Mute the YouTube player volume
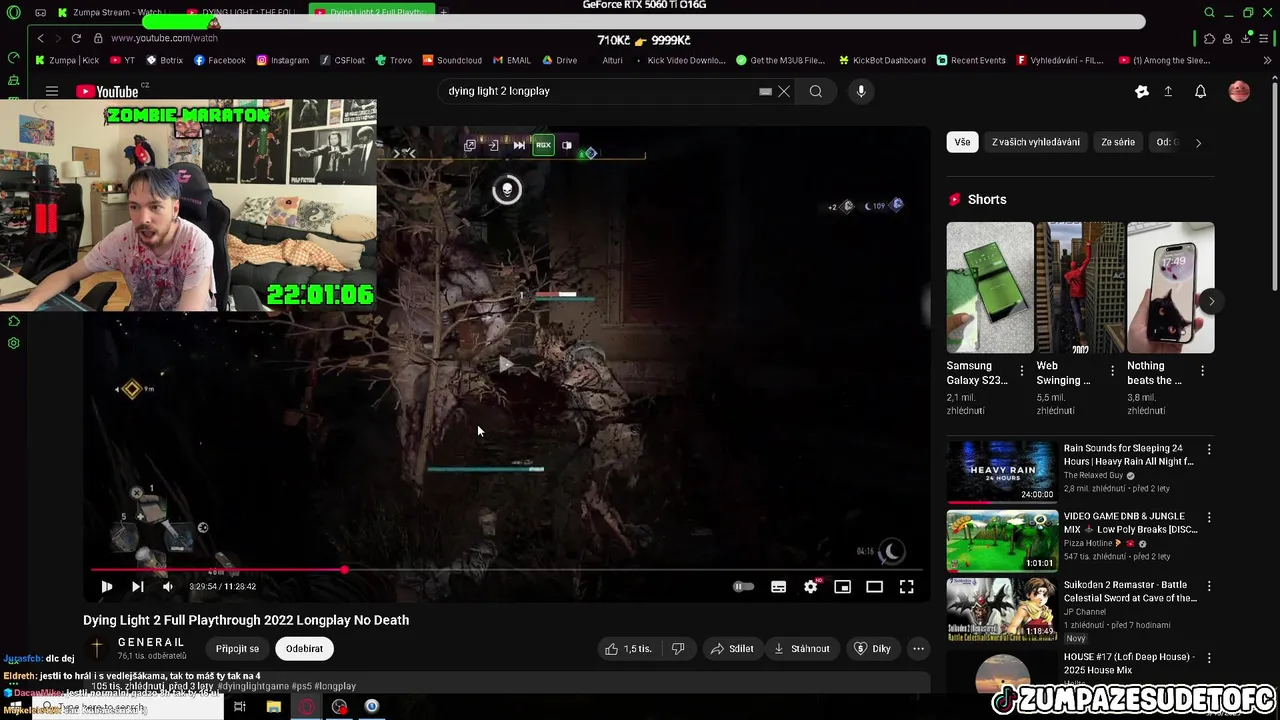The width and height of the screenshot is (1280, 720). (x=167, y=587)
